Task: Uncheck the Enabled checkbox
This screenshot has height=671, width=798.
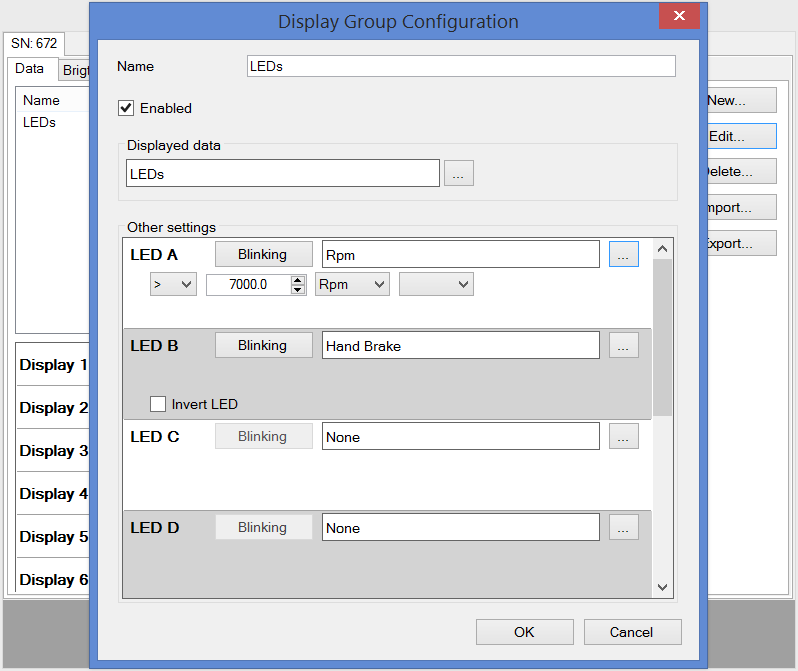Action: 127,108
